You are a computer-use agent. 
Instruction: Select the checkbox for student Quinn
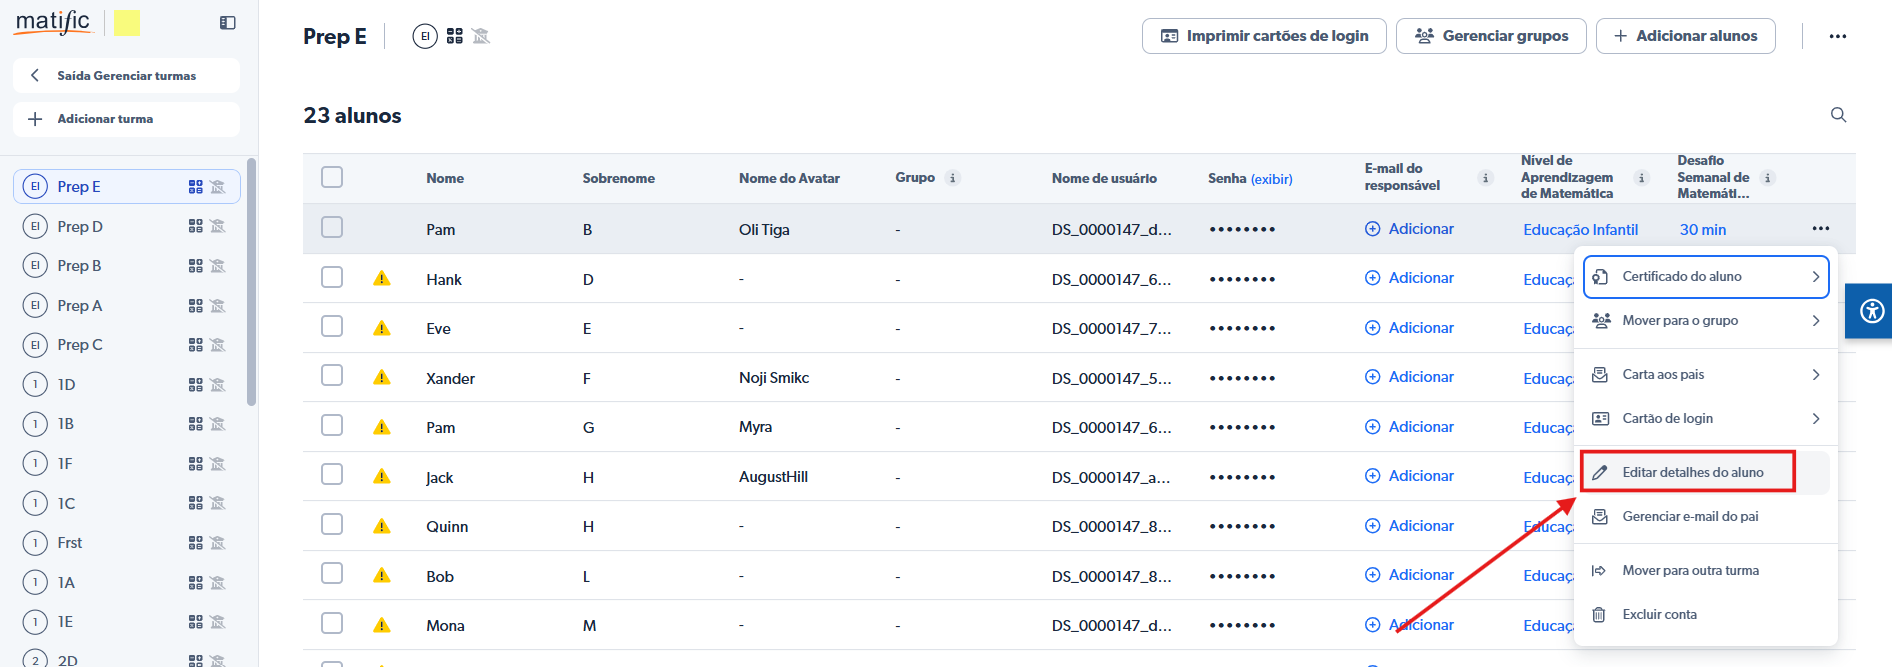(x=332, y=525)
